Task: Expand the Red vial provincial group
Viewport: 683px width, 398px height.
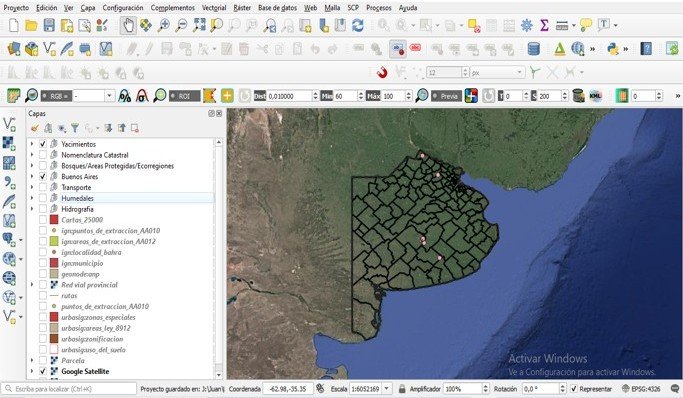Action: (x=32, y=285)
